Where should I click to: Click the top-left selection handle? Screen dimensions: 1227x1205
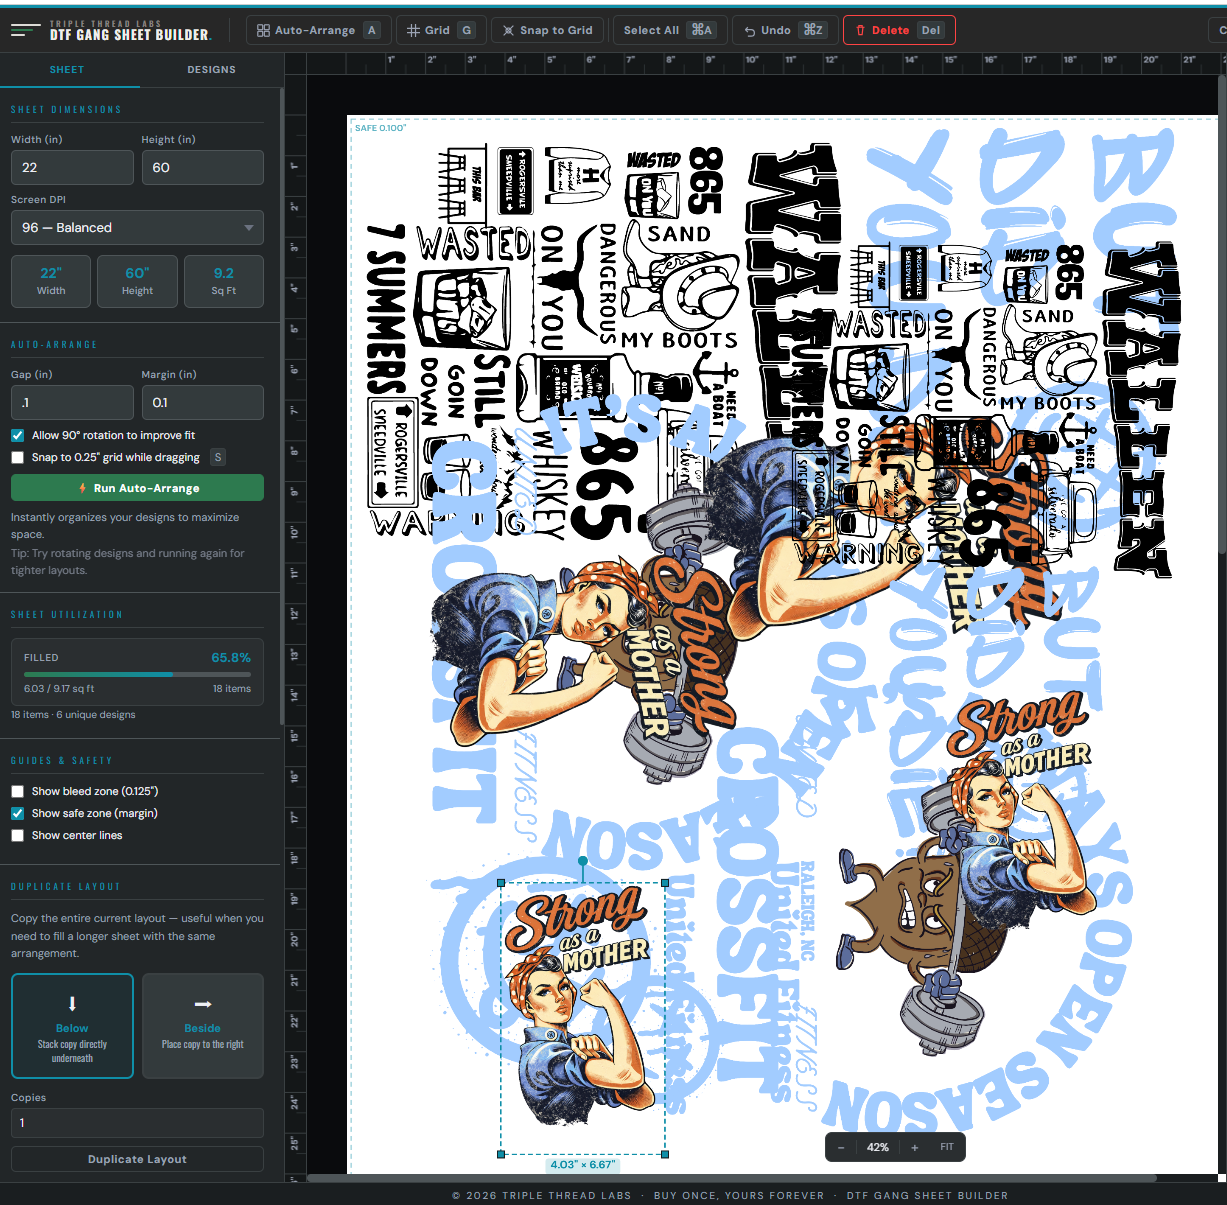pyautogui.click(x=501, y=883)
